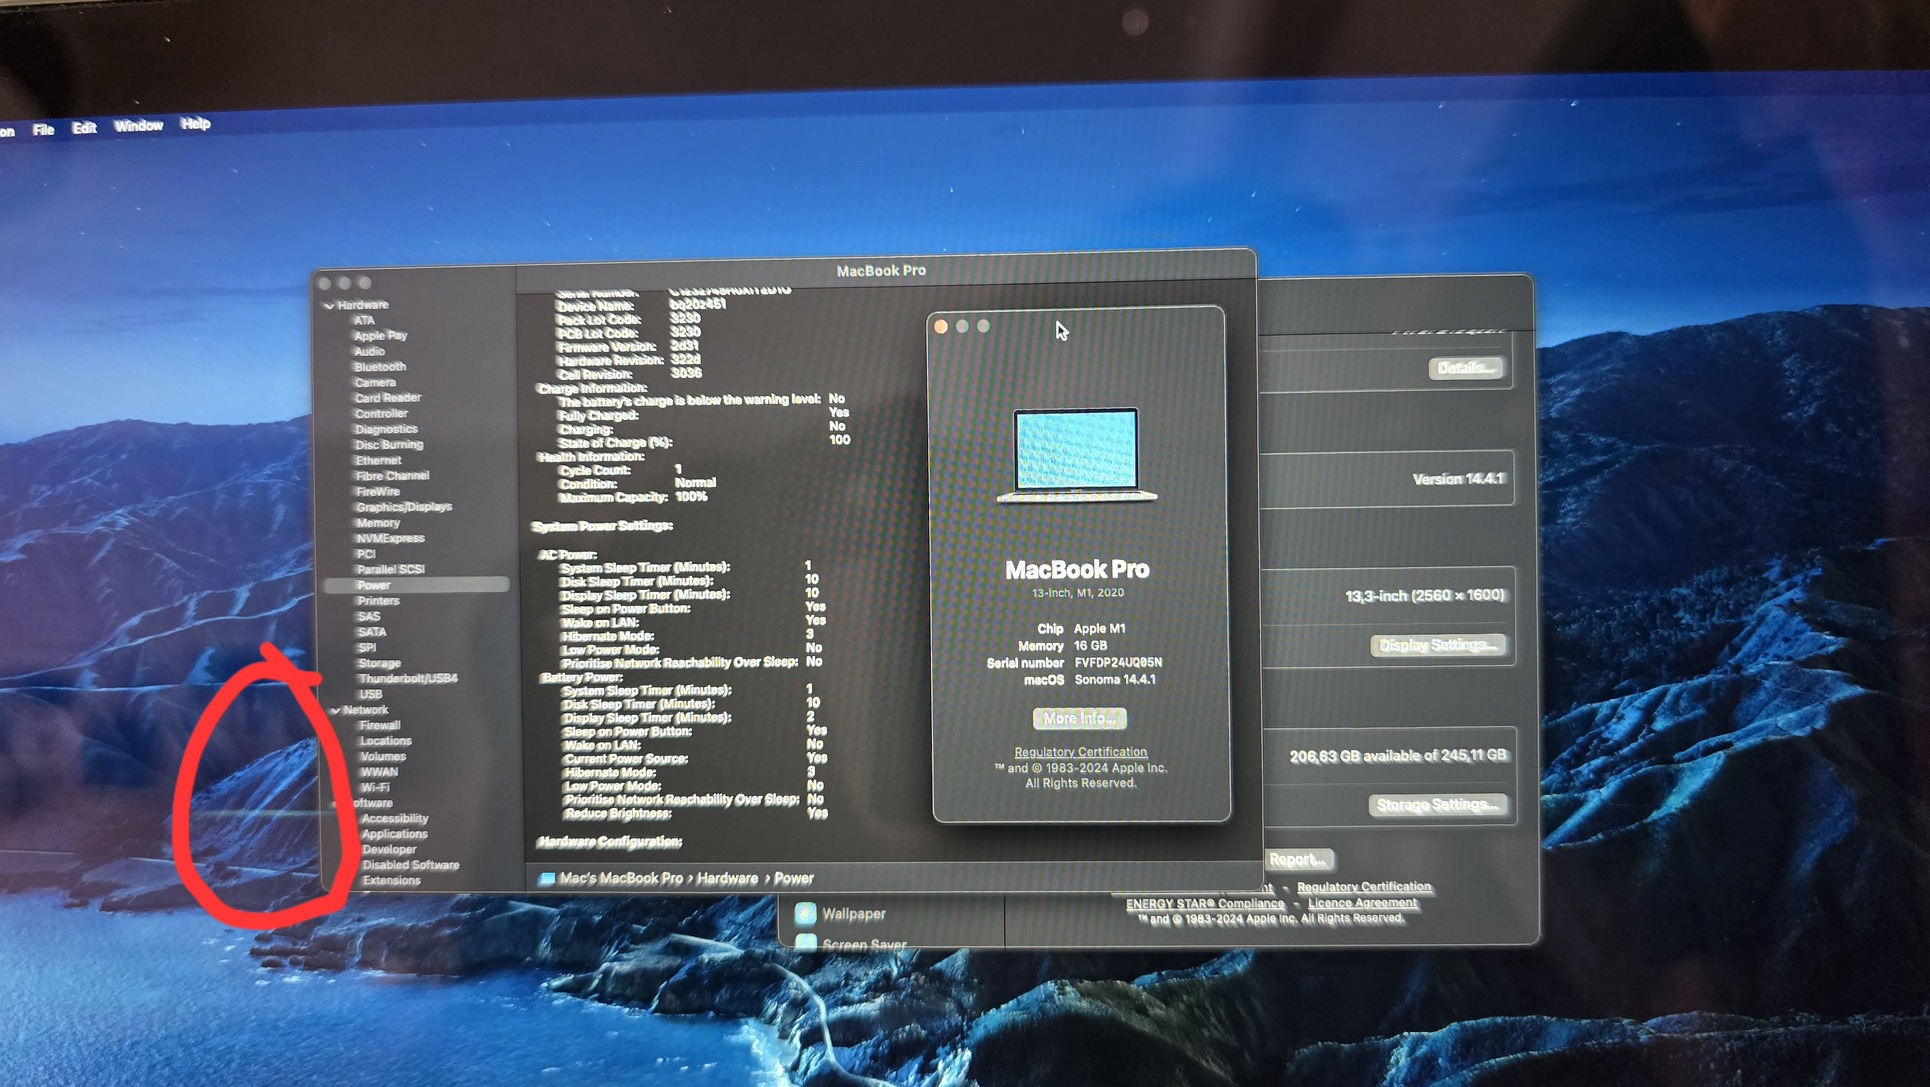Open the Licence Agreement link

[1362, 903]
